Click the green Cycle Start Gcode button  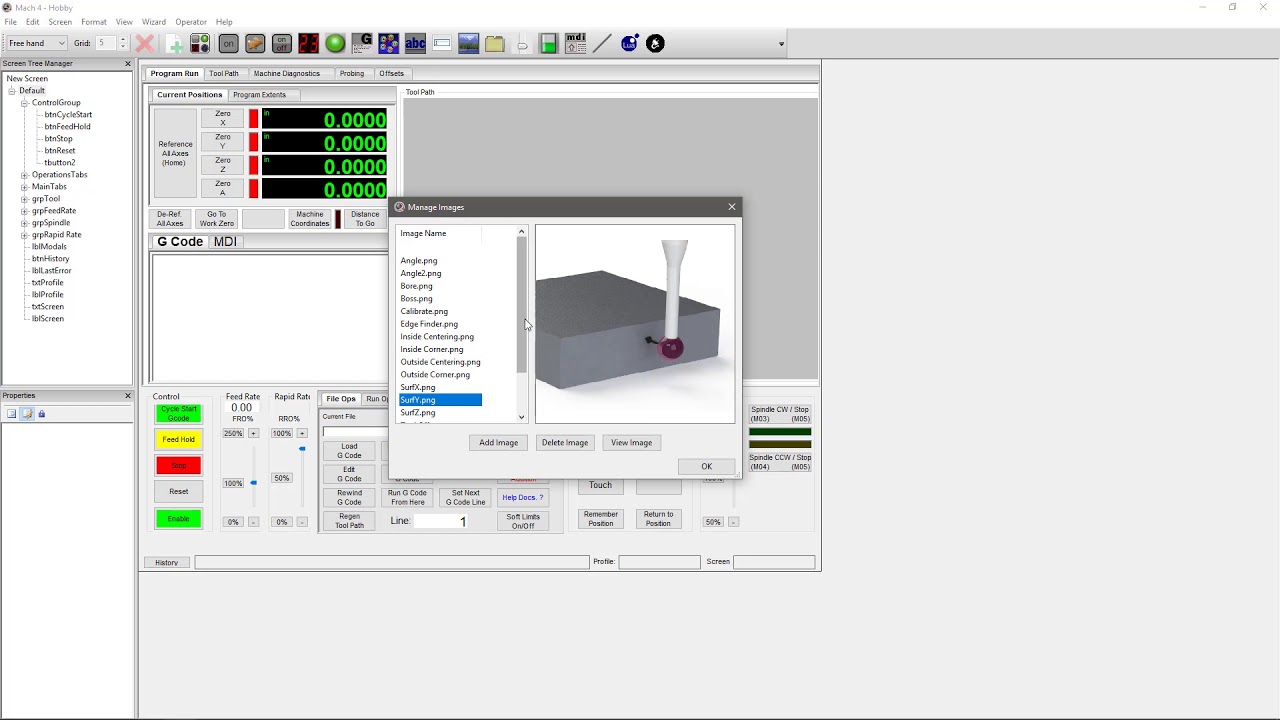178,413
